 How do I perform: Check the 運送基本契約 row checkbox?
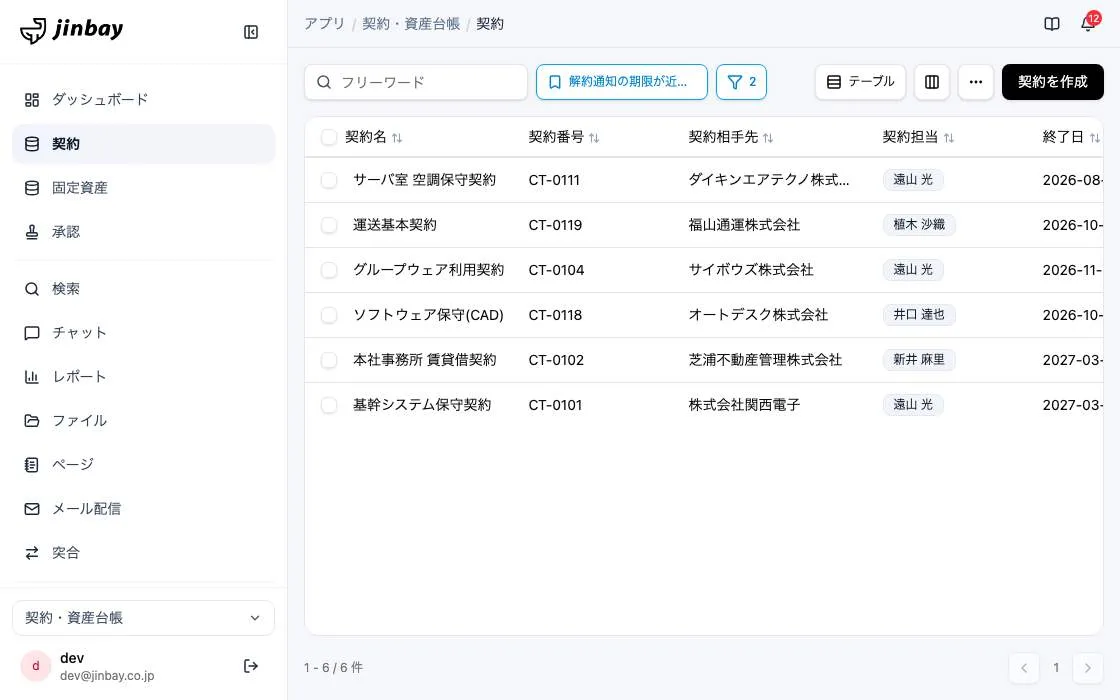click(329, 225)
